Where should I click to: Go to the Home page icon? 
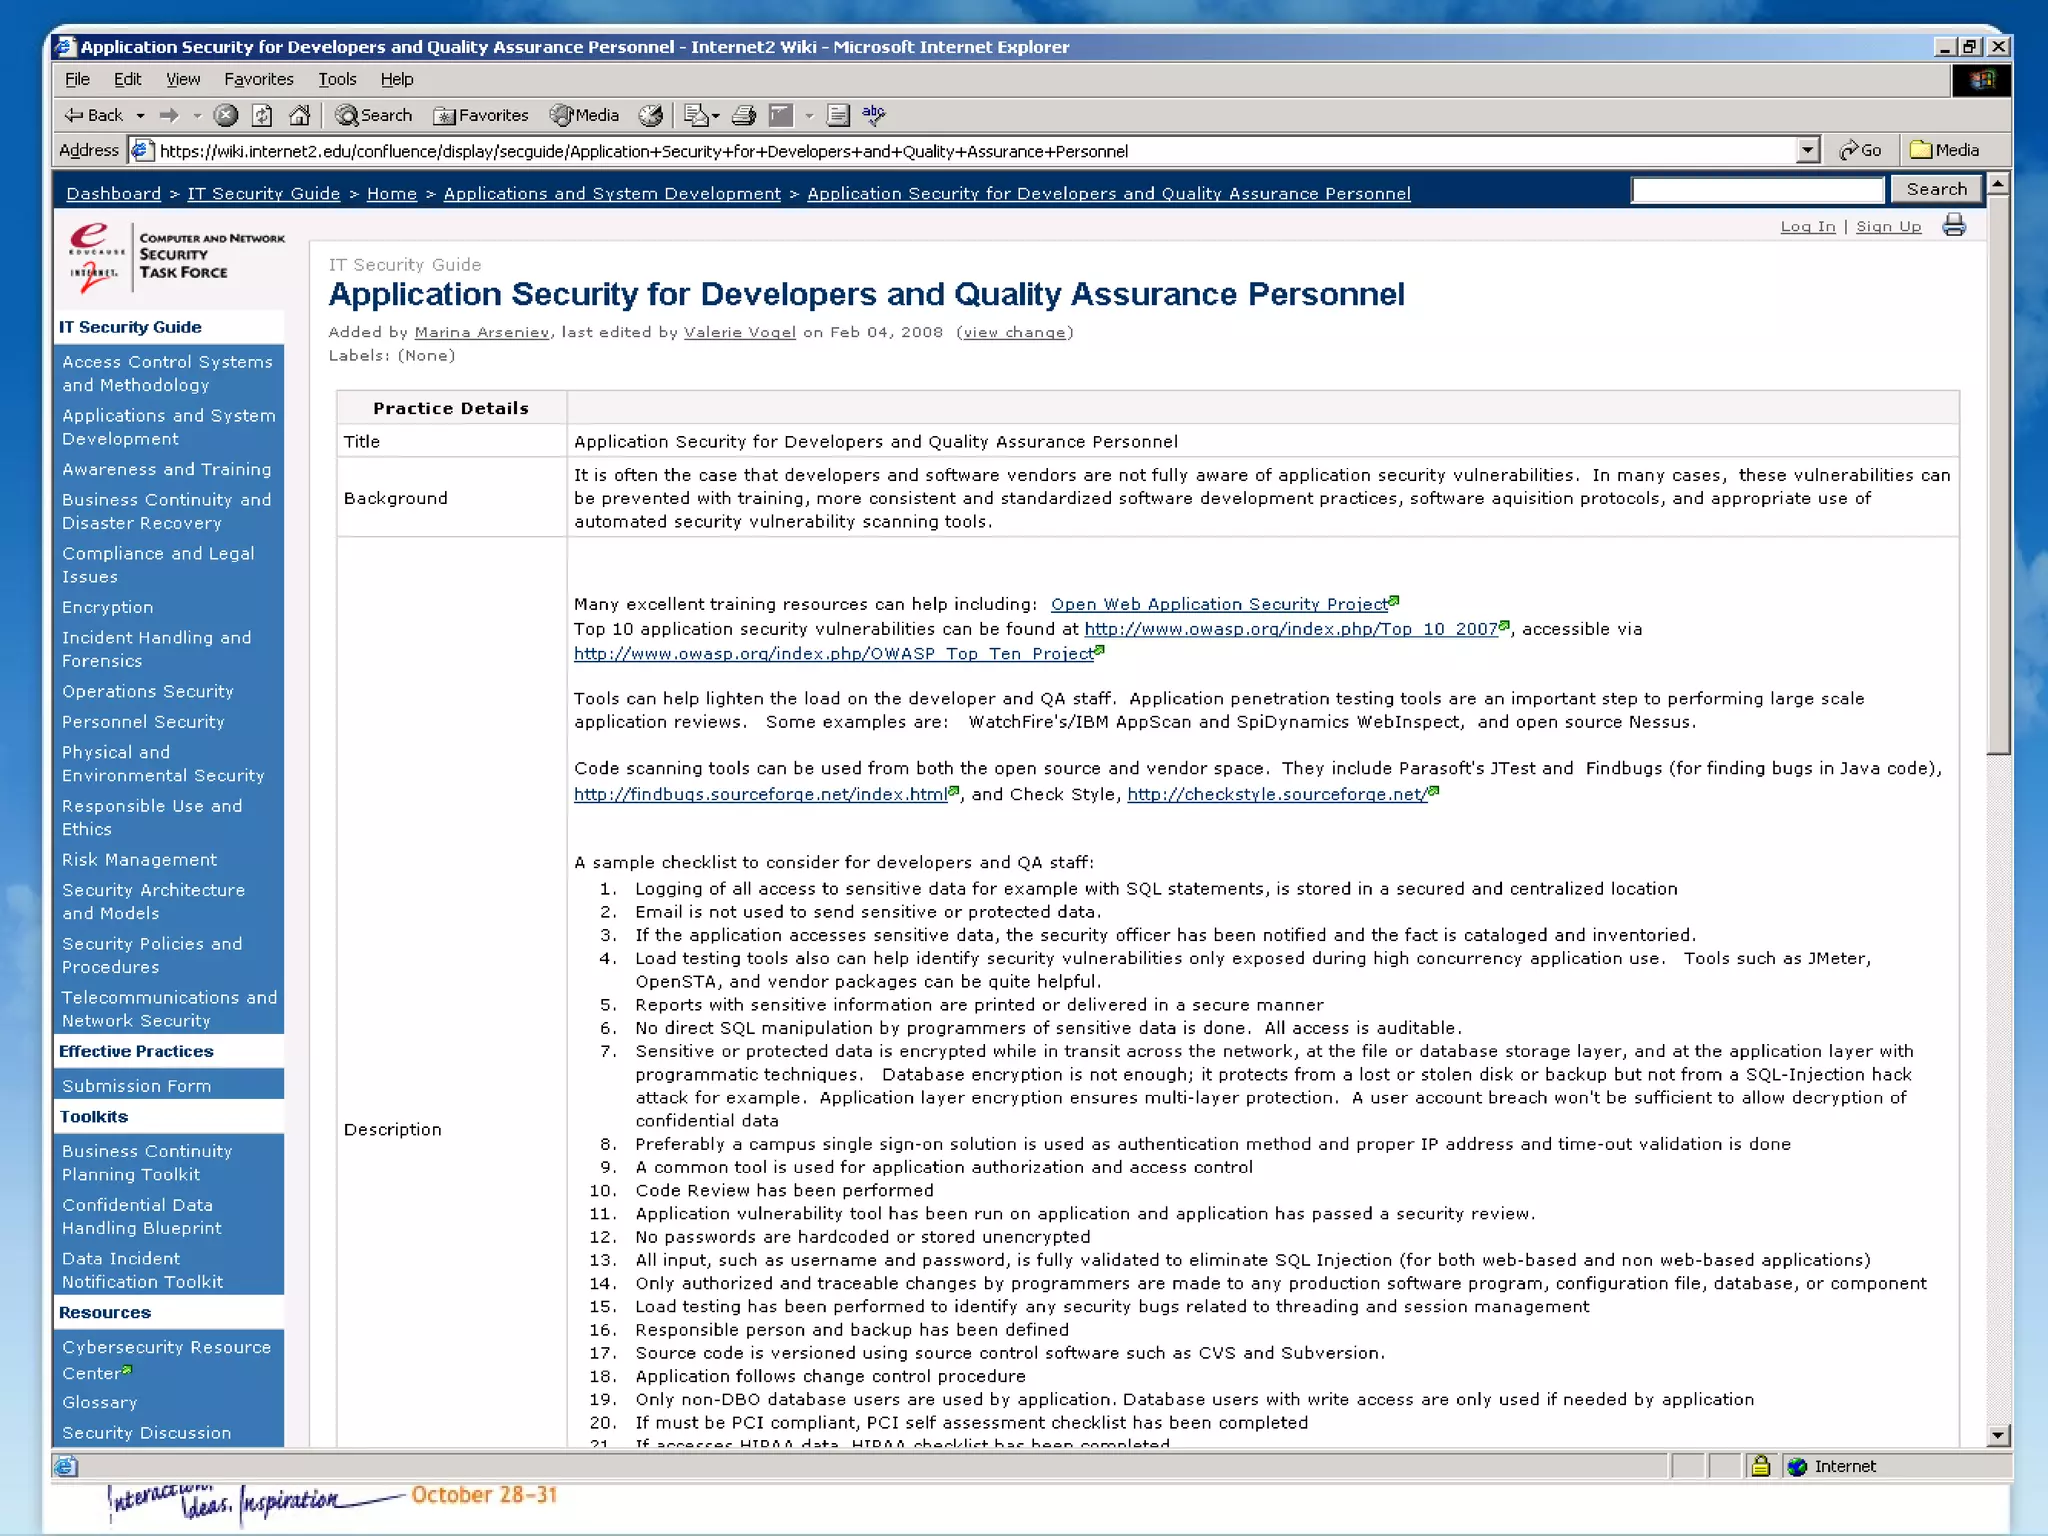click(x=299, y=115)
